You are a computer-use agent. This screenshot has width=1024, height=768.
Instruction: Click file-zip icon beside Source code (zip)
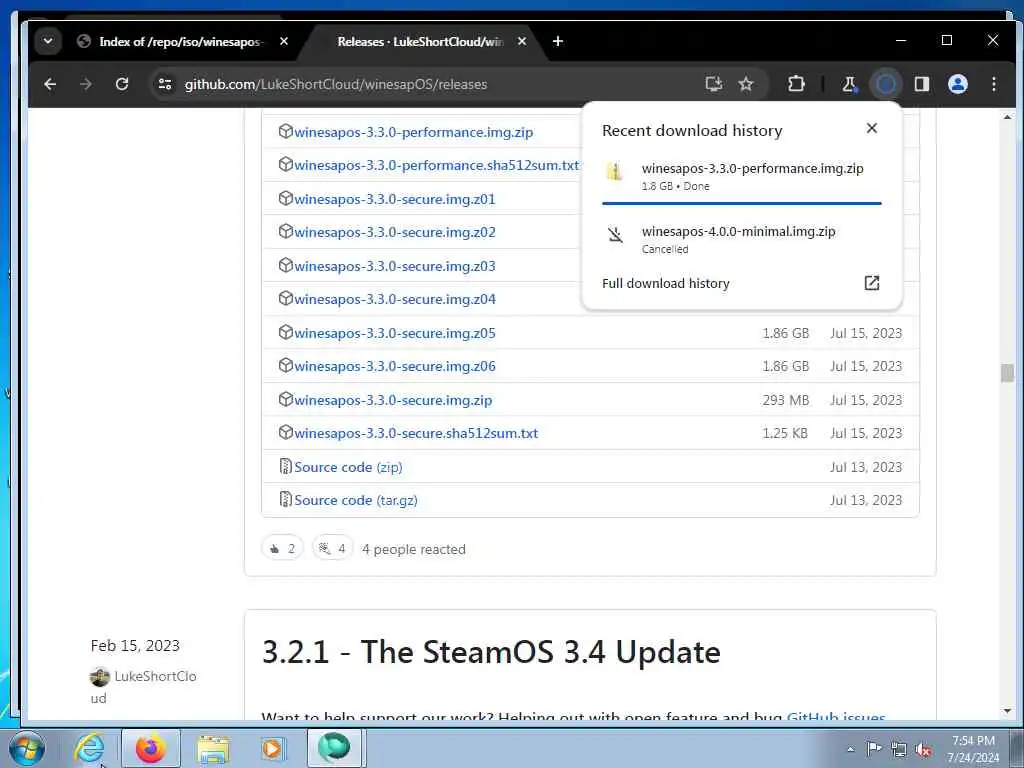[285, 466]
